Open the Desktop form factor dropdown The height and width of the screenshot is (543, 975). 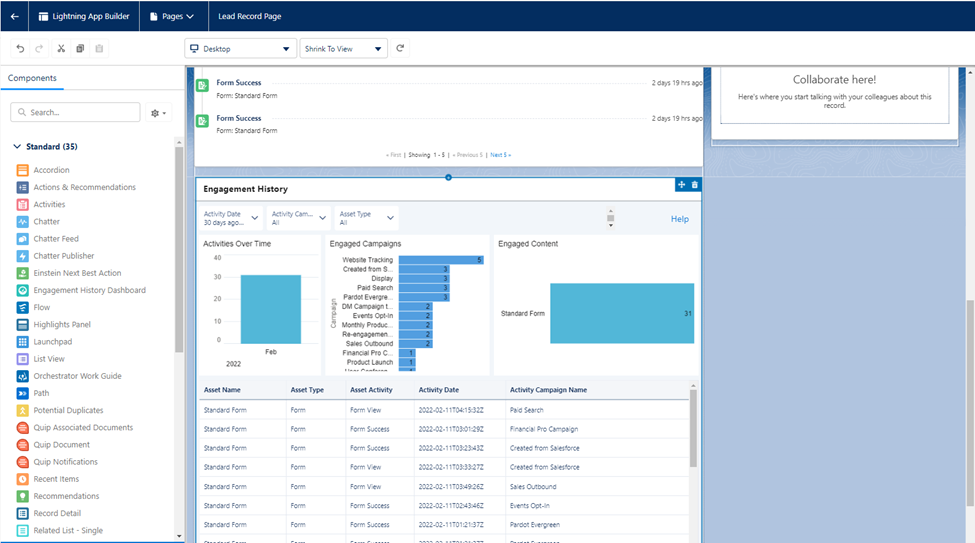coord(240,49)
